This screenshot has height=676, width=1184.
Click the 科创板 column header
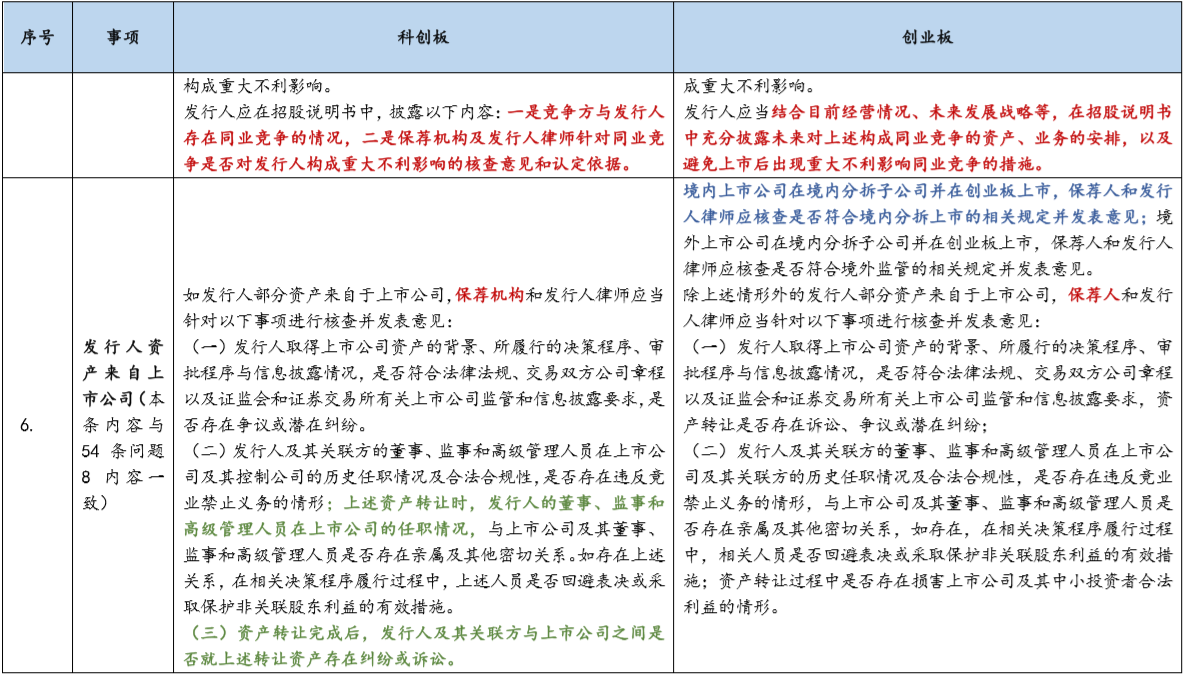click(423, 37)
